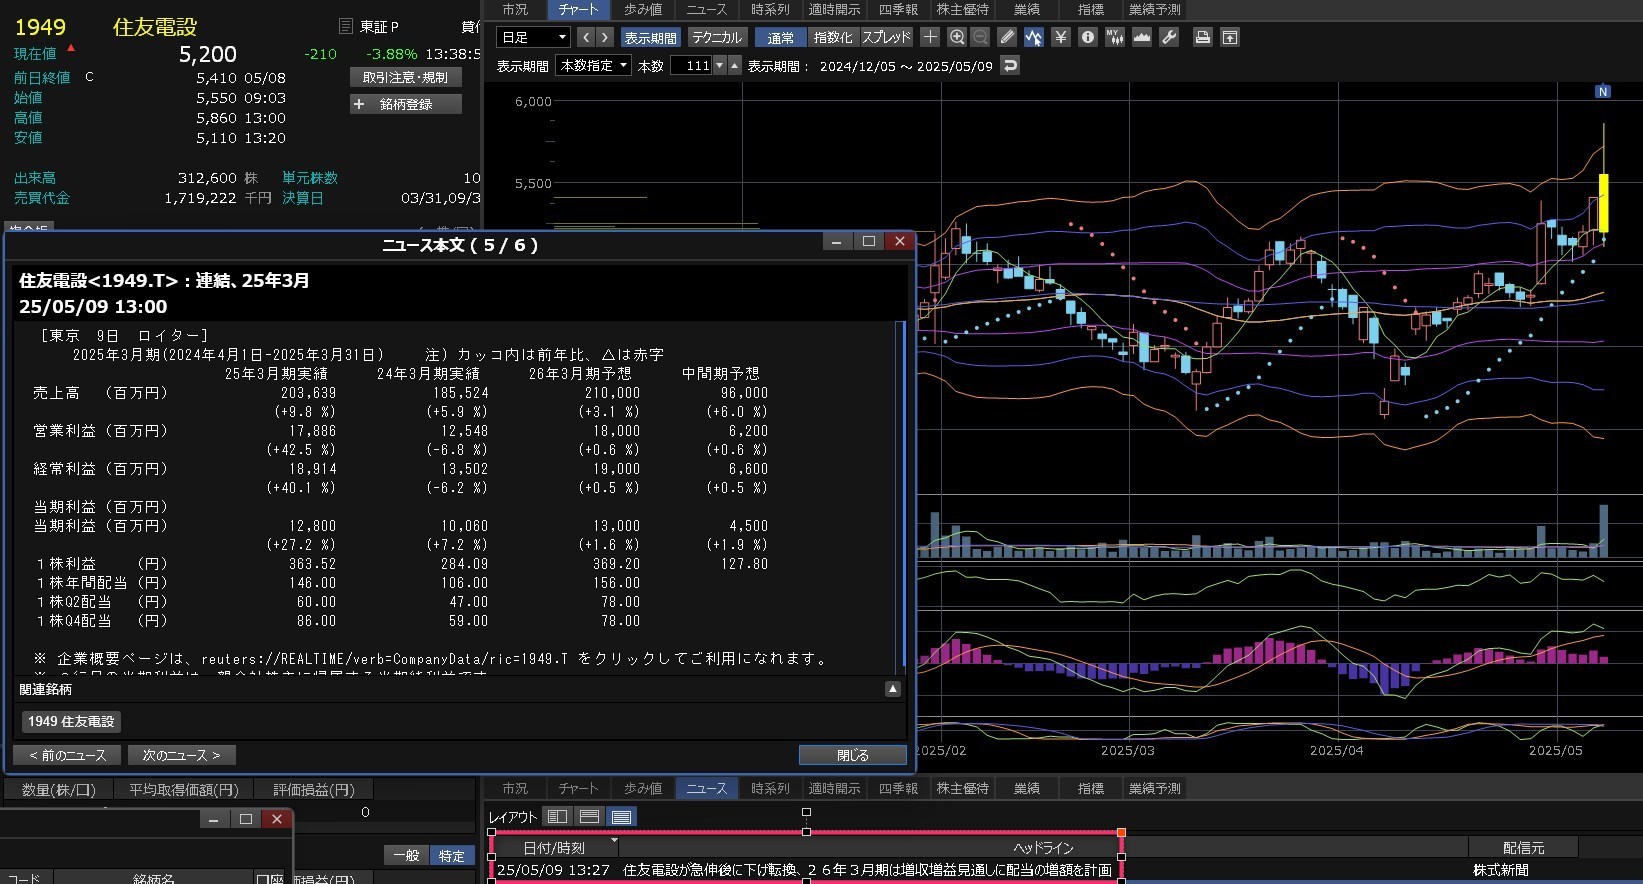Click the 本数 value field 111
Screen dimensions: 1643x884
tap(690, 65)
